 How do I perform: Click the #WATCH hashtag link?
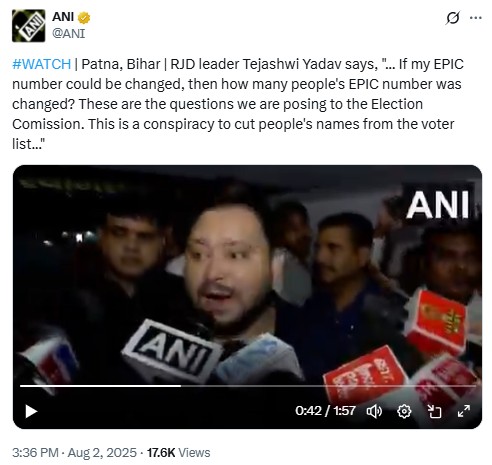[x=42, y=64]
